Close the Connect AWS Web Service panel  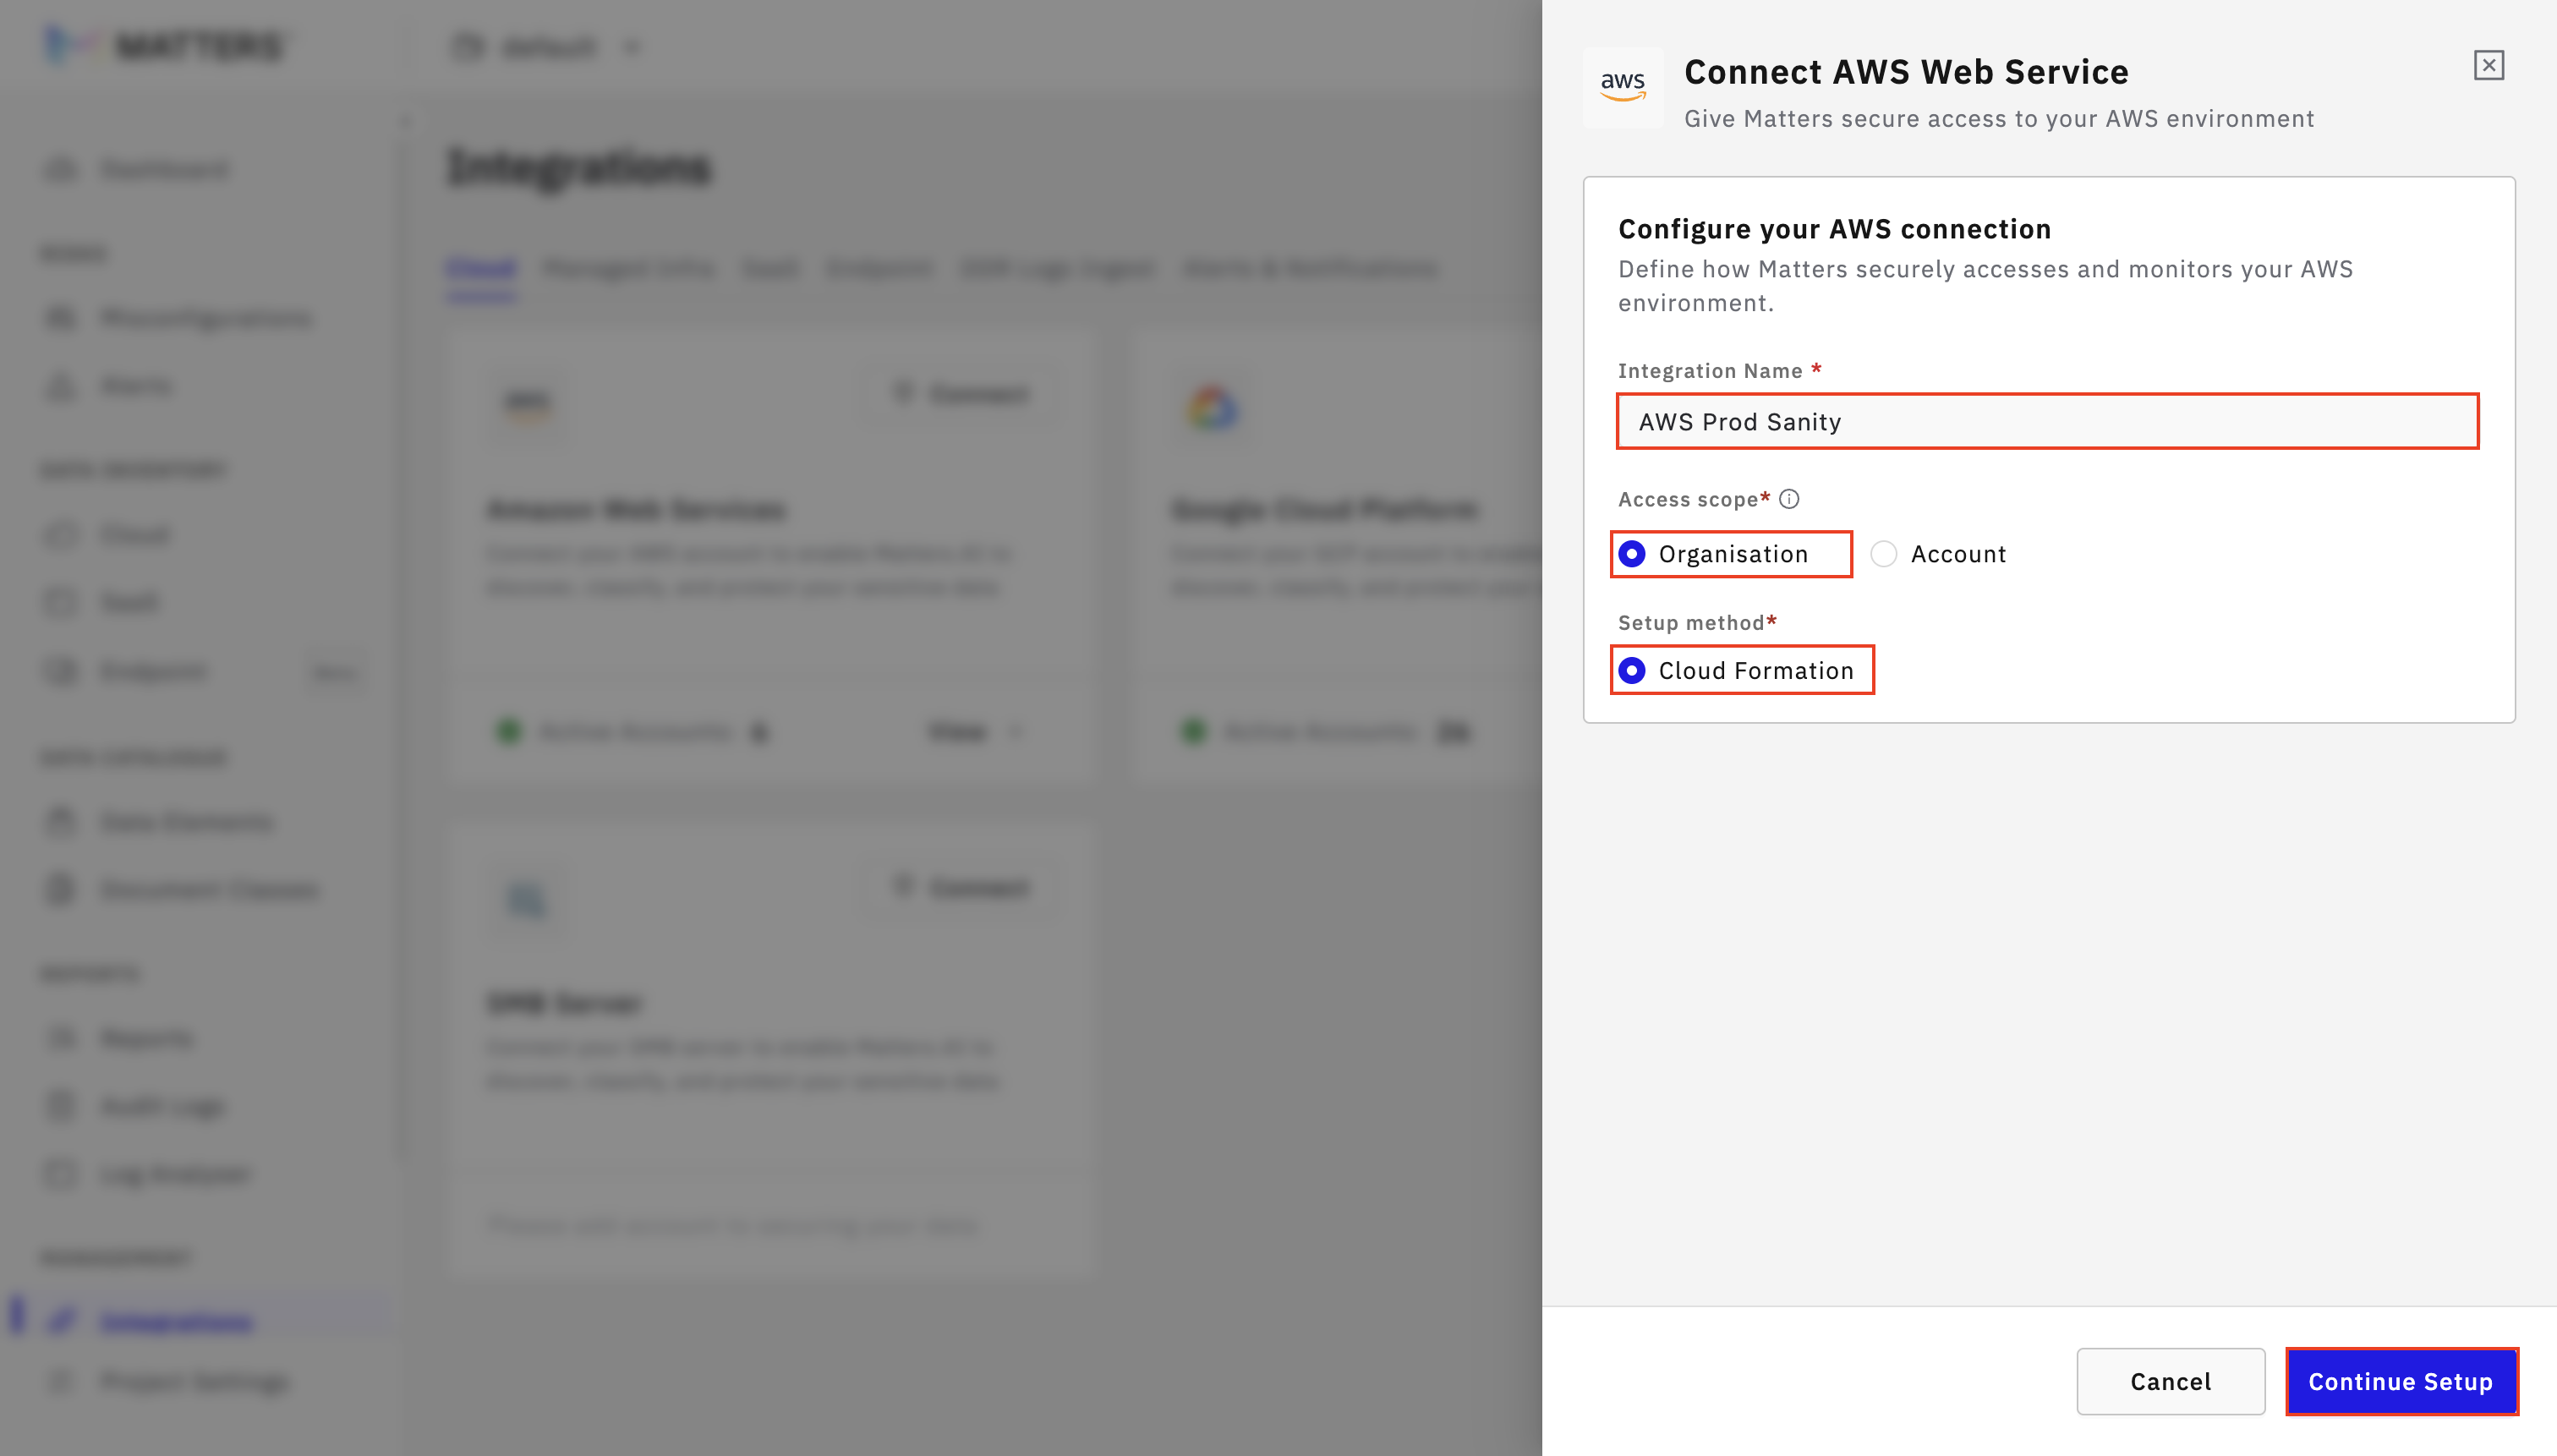(x=2488, y=66)
